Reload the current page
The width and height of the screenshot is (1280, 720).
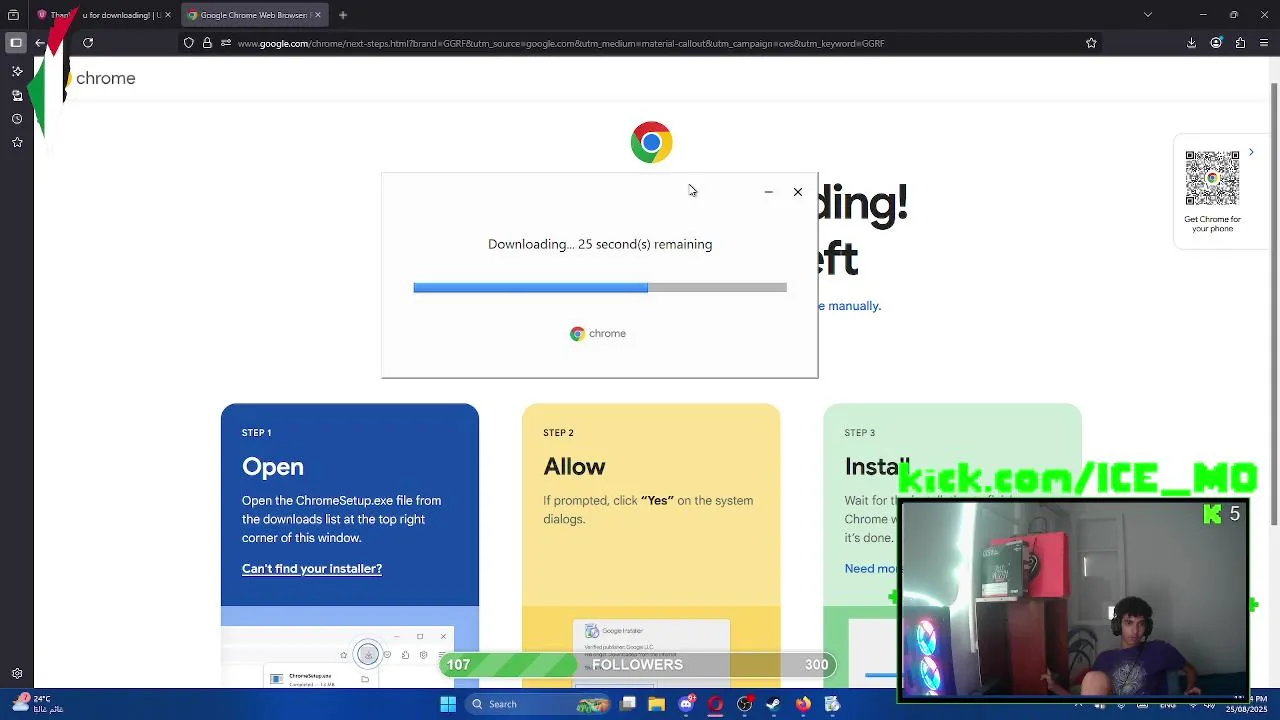click(88, 43)
